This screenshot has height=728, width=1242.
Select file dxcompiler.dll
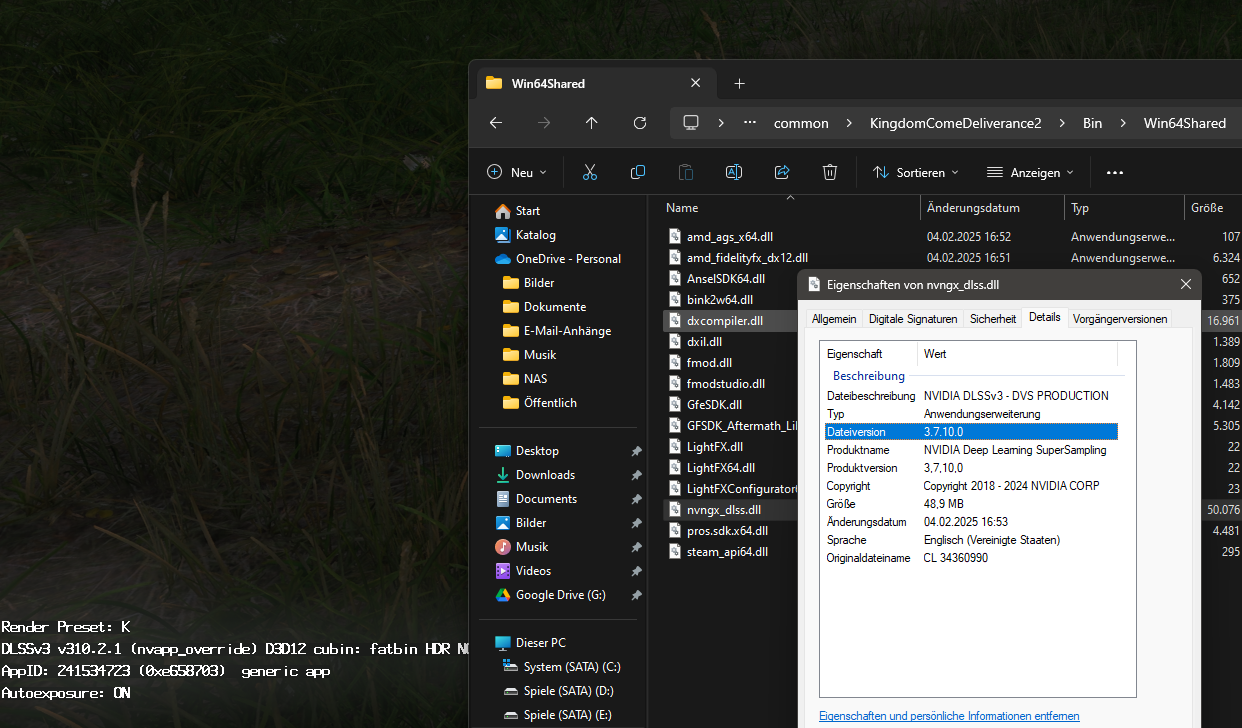tap(725, 321)
